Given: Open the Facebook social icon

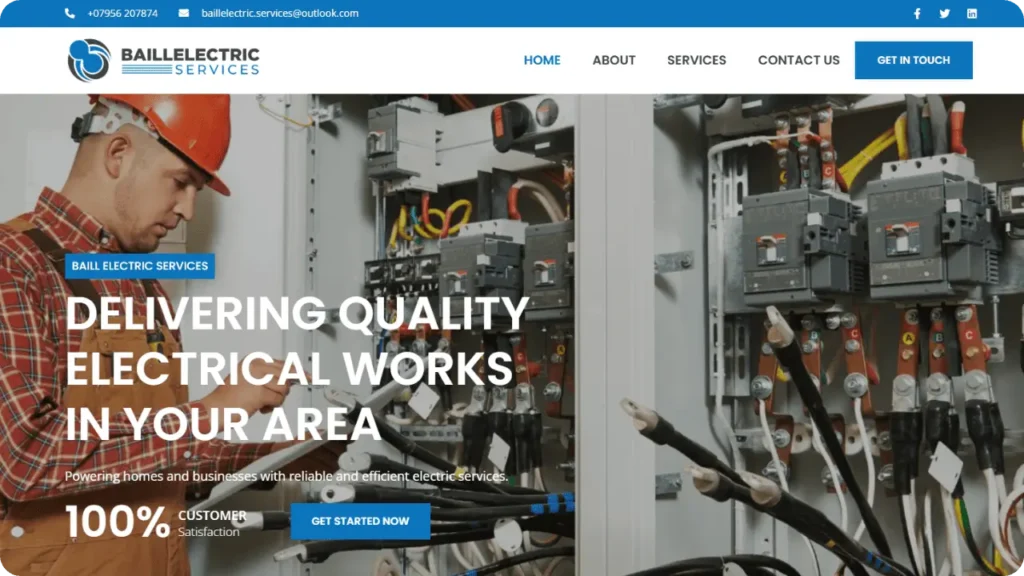Looking at the screenshot, I should 917,13.
